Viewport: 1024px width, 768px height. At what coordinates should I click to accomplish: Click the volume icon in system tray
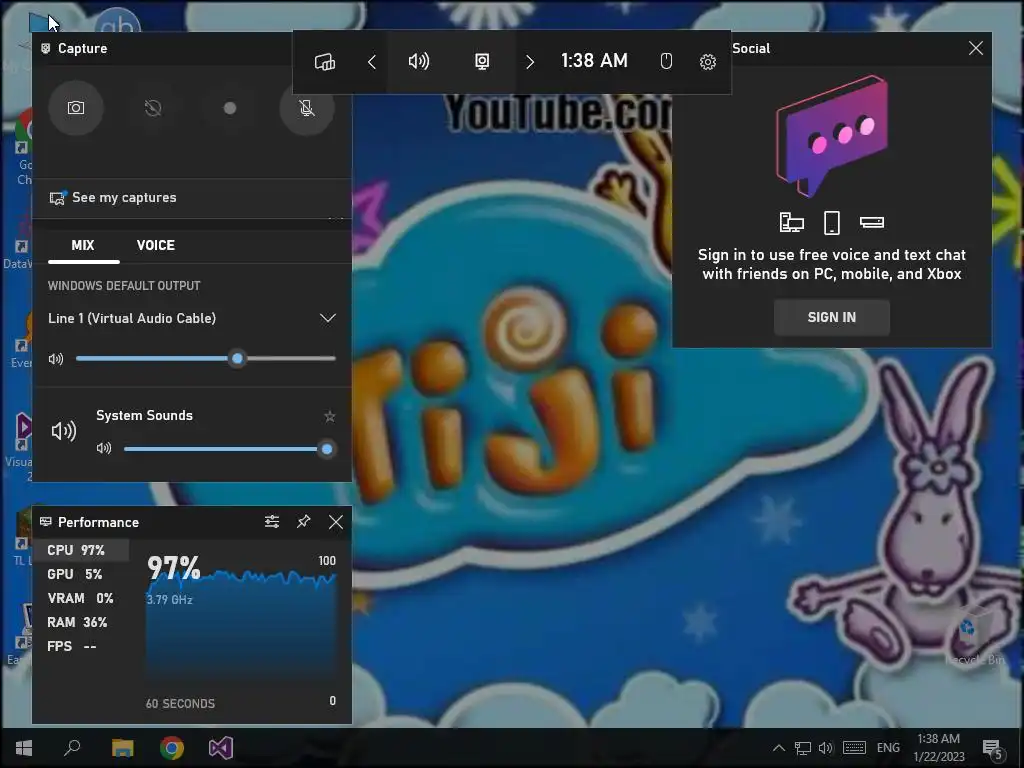point(825,748)
